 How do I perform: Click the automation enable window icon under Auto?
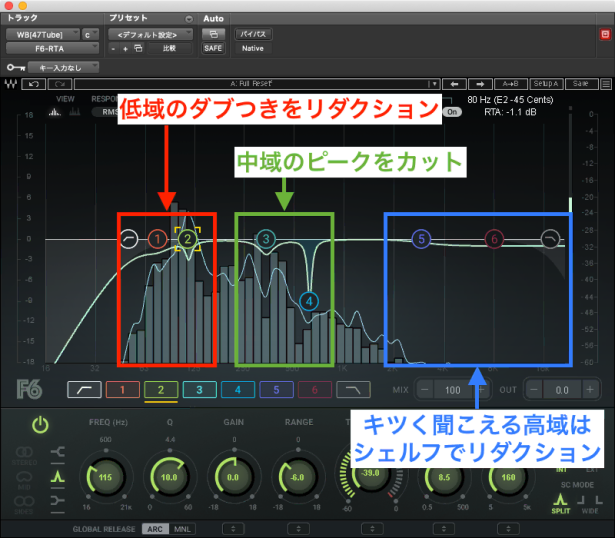213,35
